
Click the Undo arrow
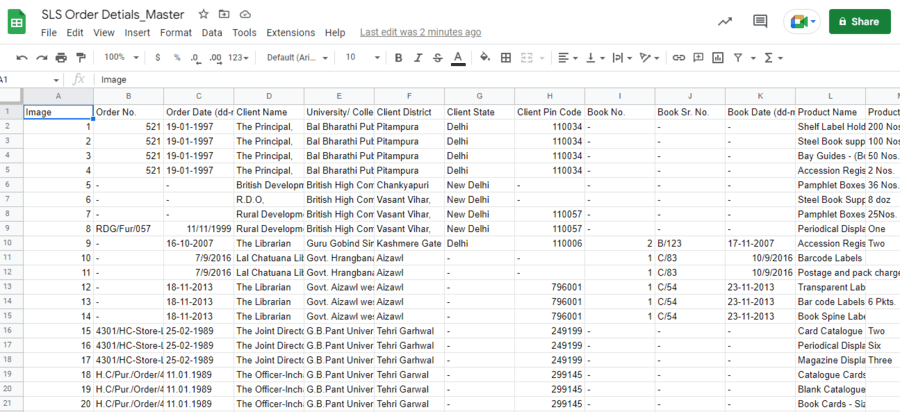(x=22, y=57)
